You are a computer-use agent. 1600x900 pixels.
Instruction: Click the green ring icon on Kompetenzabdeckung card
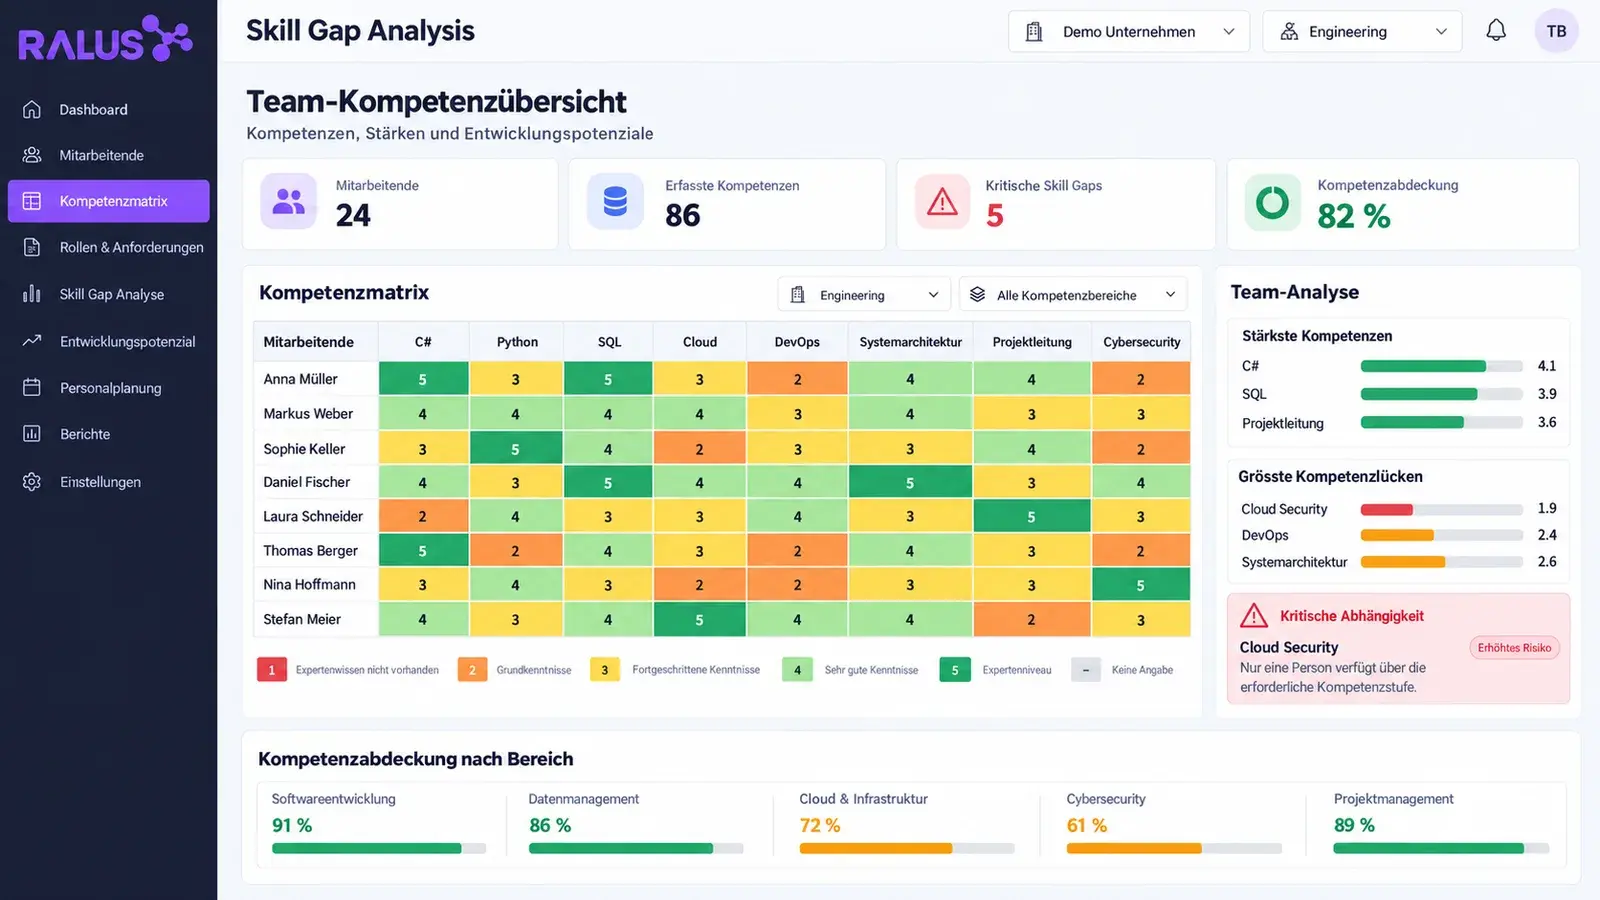click(1273, 203)
